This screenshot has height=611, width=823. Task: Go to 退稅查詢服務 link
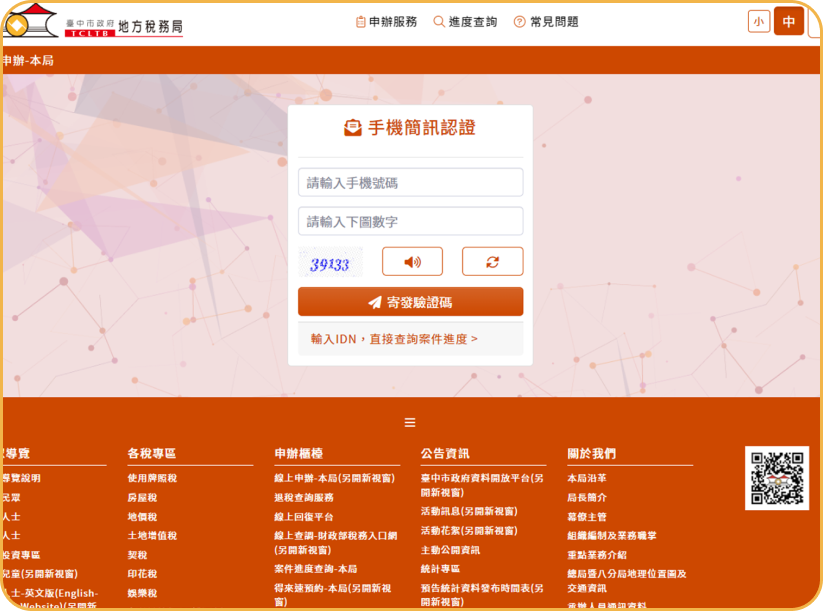pyautogui.click(x=304, y=498)
